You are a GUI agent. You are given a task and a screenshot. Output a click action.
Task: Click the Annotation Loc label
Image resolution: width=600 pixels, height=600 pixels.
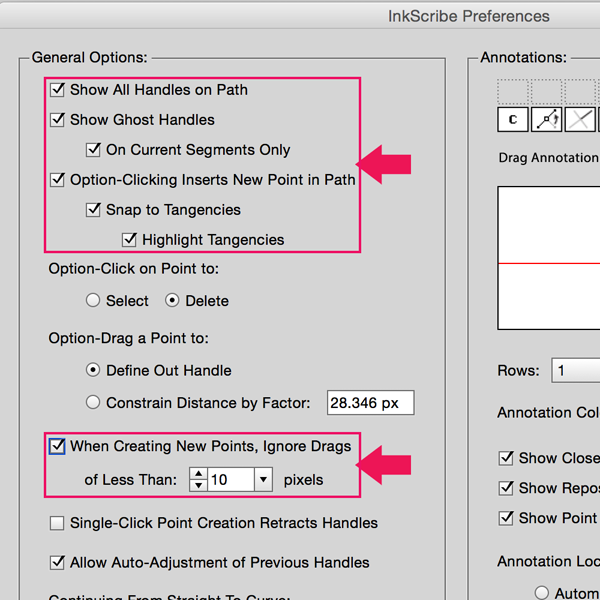(x=548, y=561)
